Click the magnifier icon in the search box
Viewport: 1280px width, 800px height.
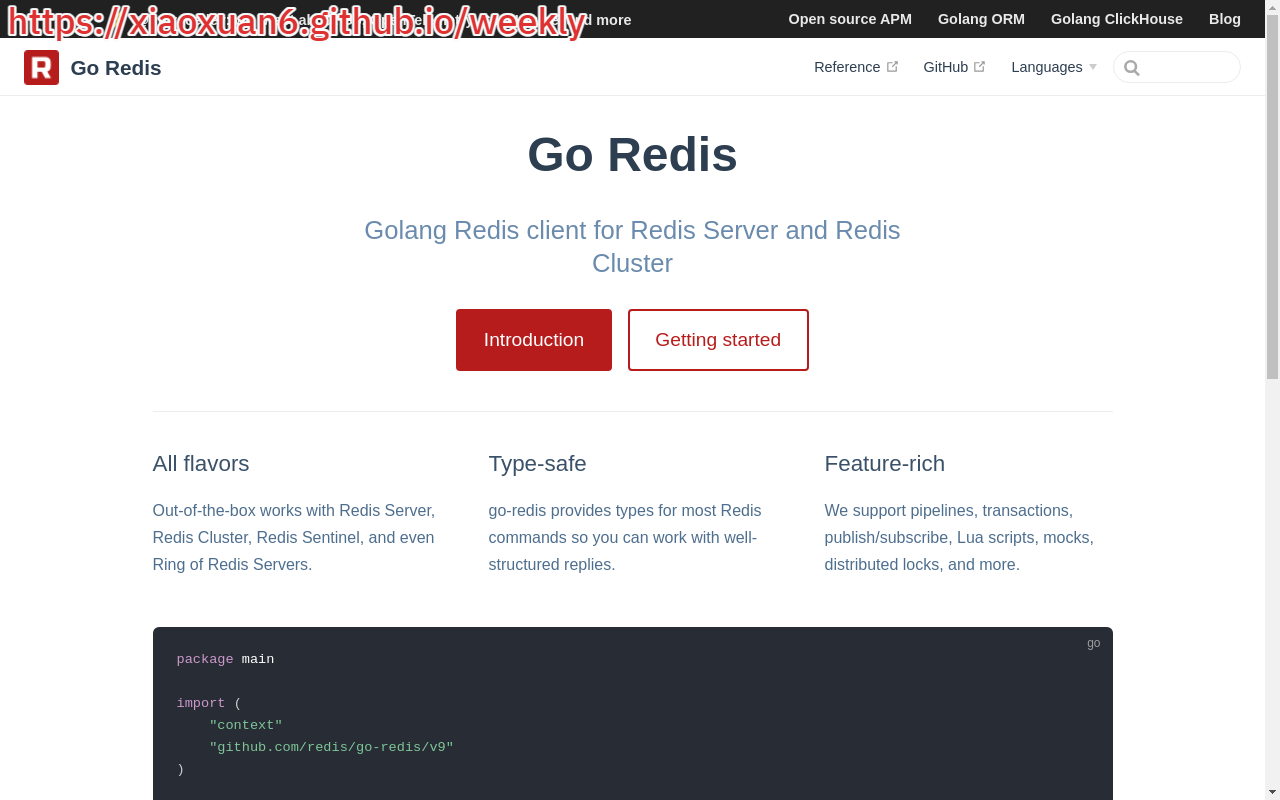click(1131, 68)
